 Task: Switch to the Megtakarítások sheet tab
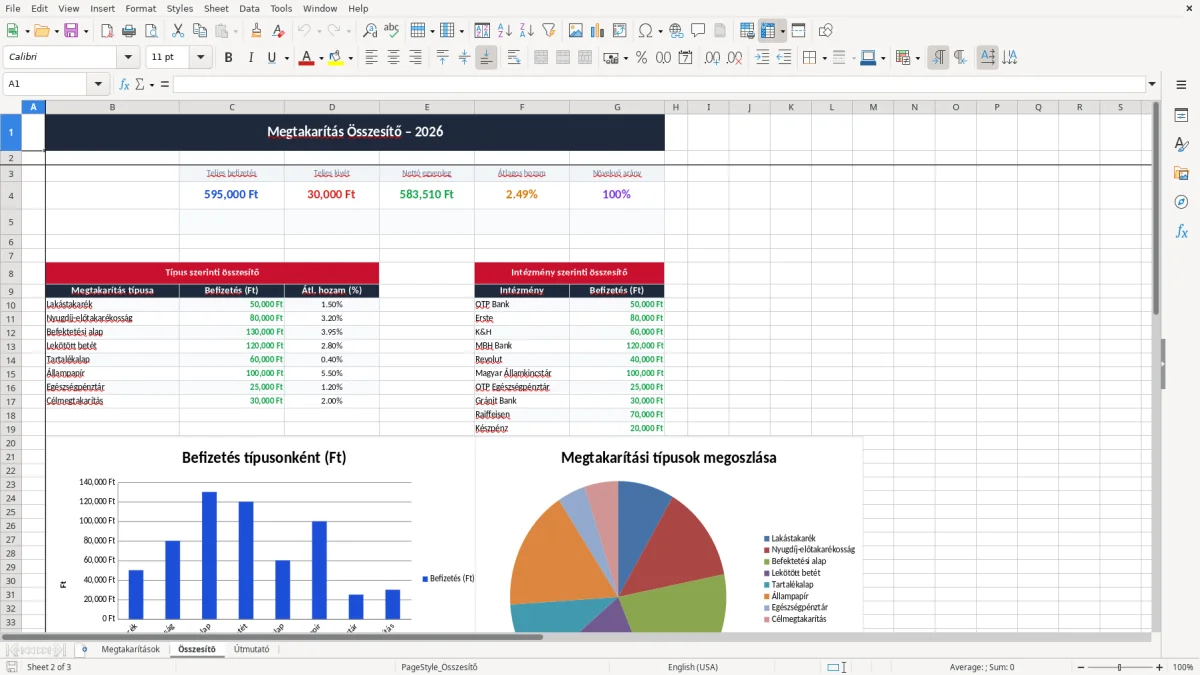tap(130, 649)
